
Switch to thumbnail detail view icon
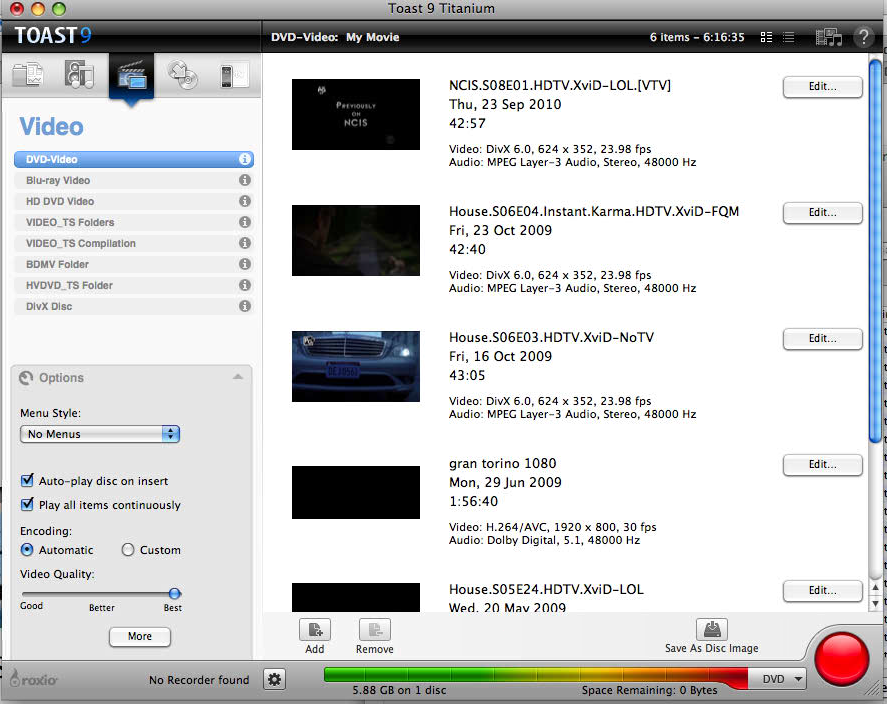point(766,37)
